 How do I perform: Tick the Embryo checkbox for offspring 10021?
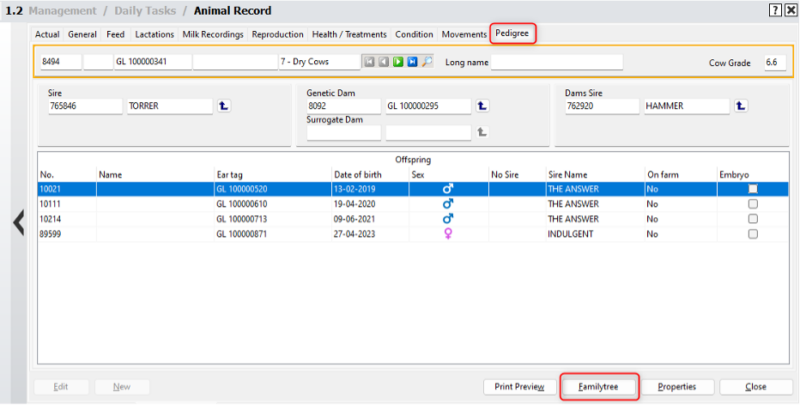pos(753,188)
